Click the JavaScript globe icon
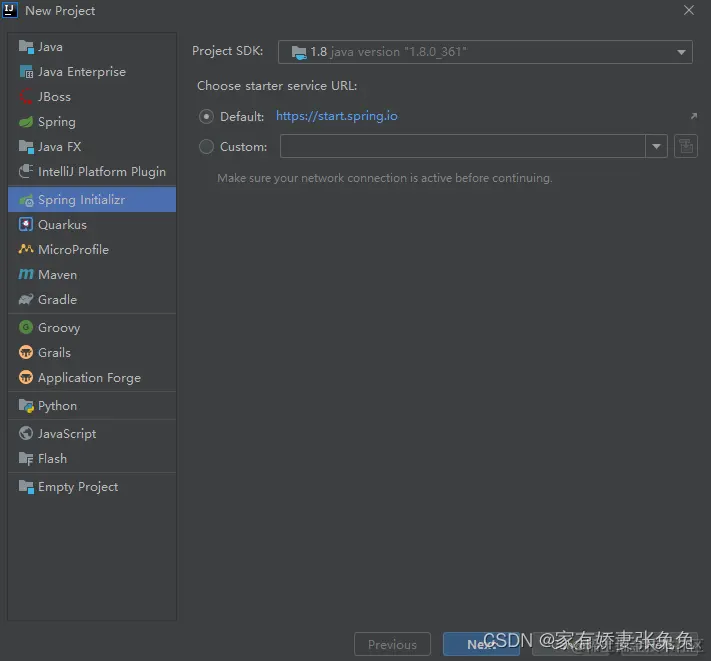The height and width of the screenshot is (661, 711). [x=26, y=433]
